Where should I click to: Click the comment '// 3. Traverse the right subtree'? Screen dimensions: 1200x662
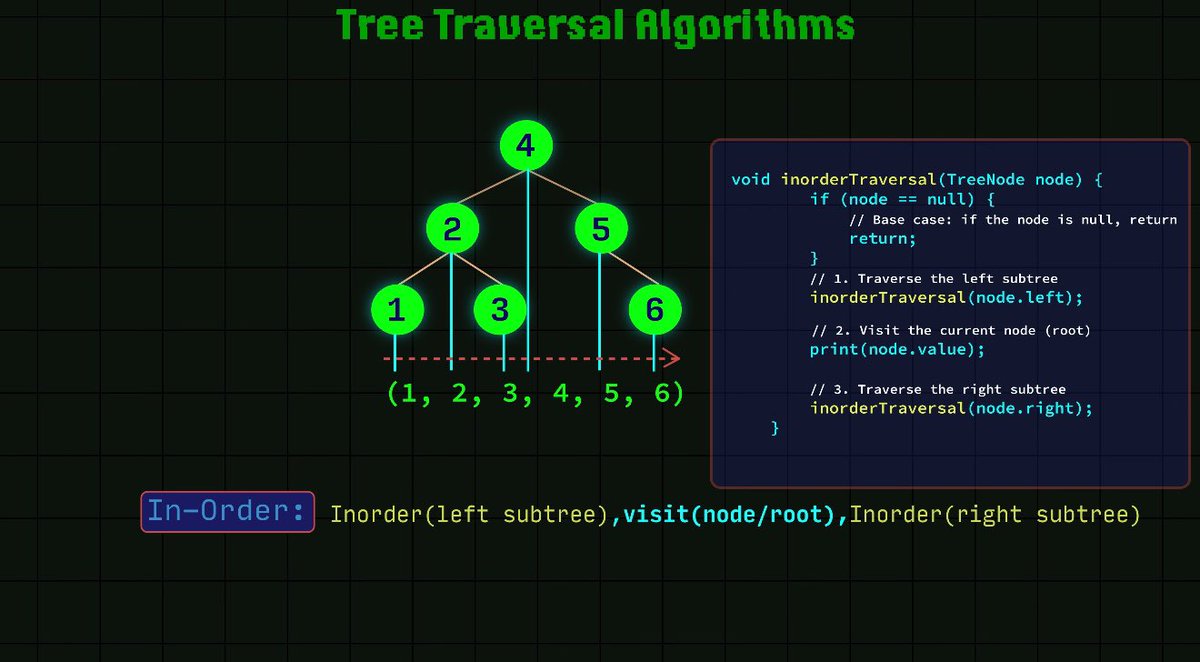coord(938,390)
